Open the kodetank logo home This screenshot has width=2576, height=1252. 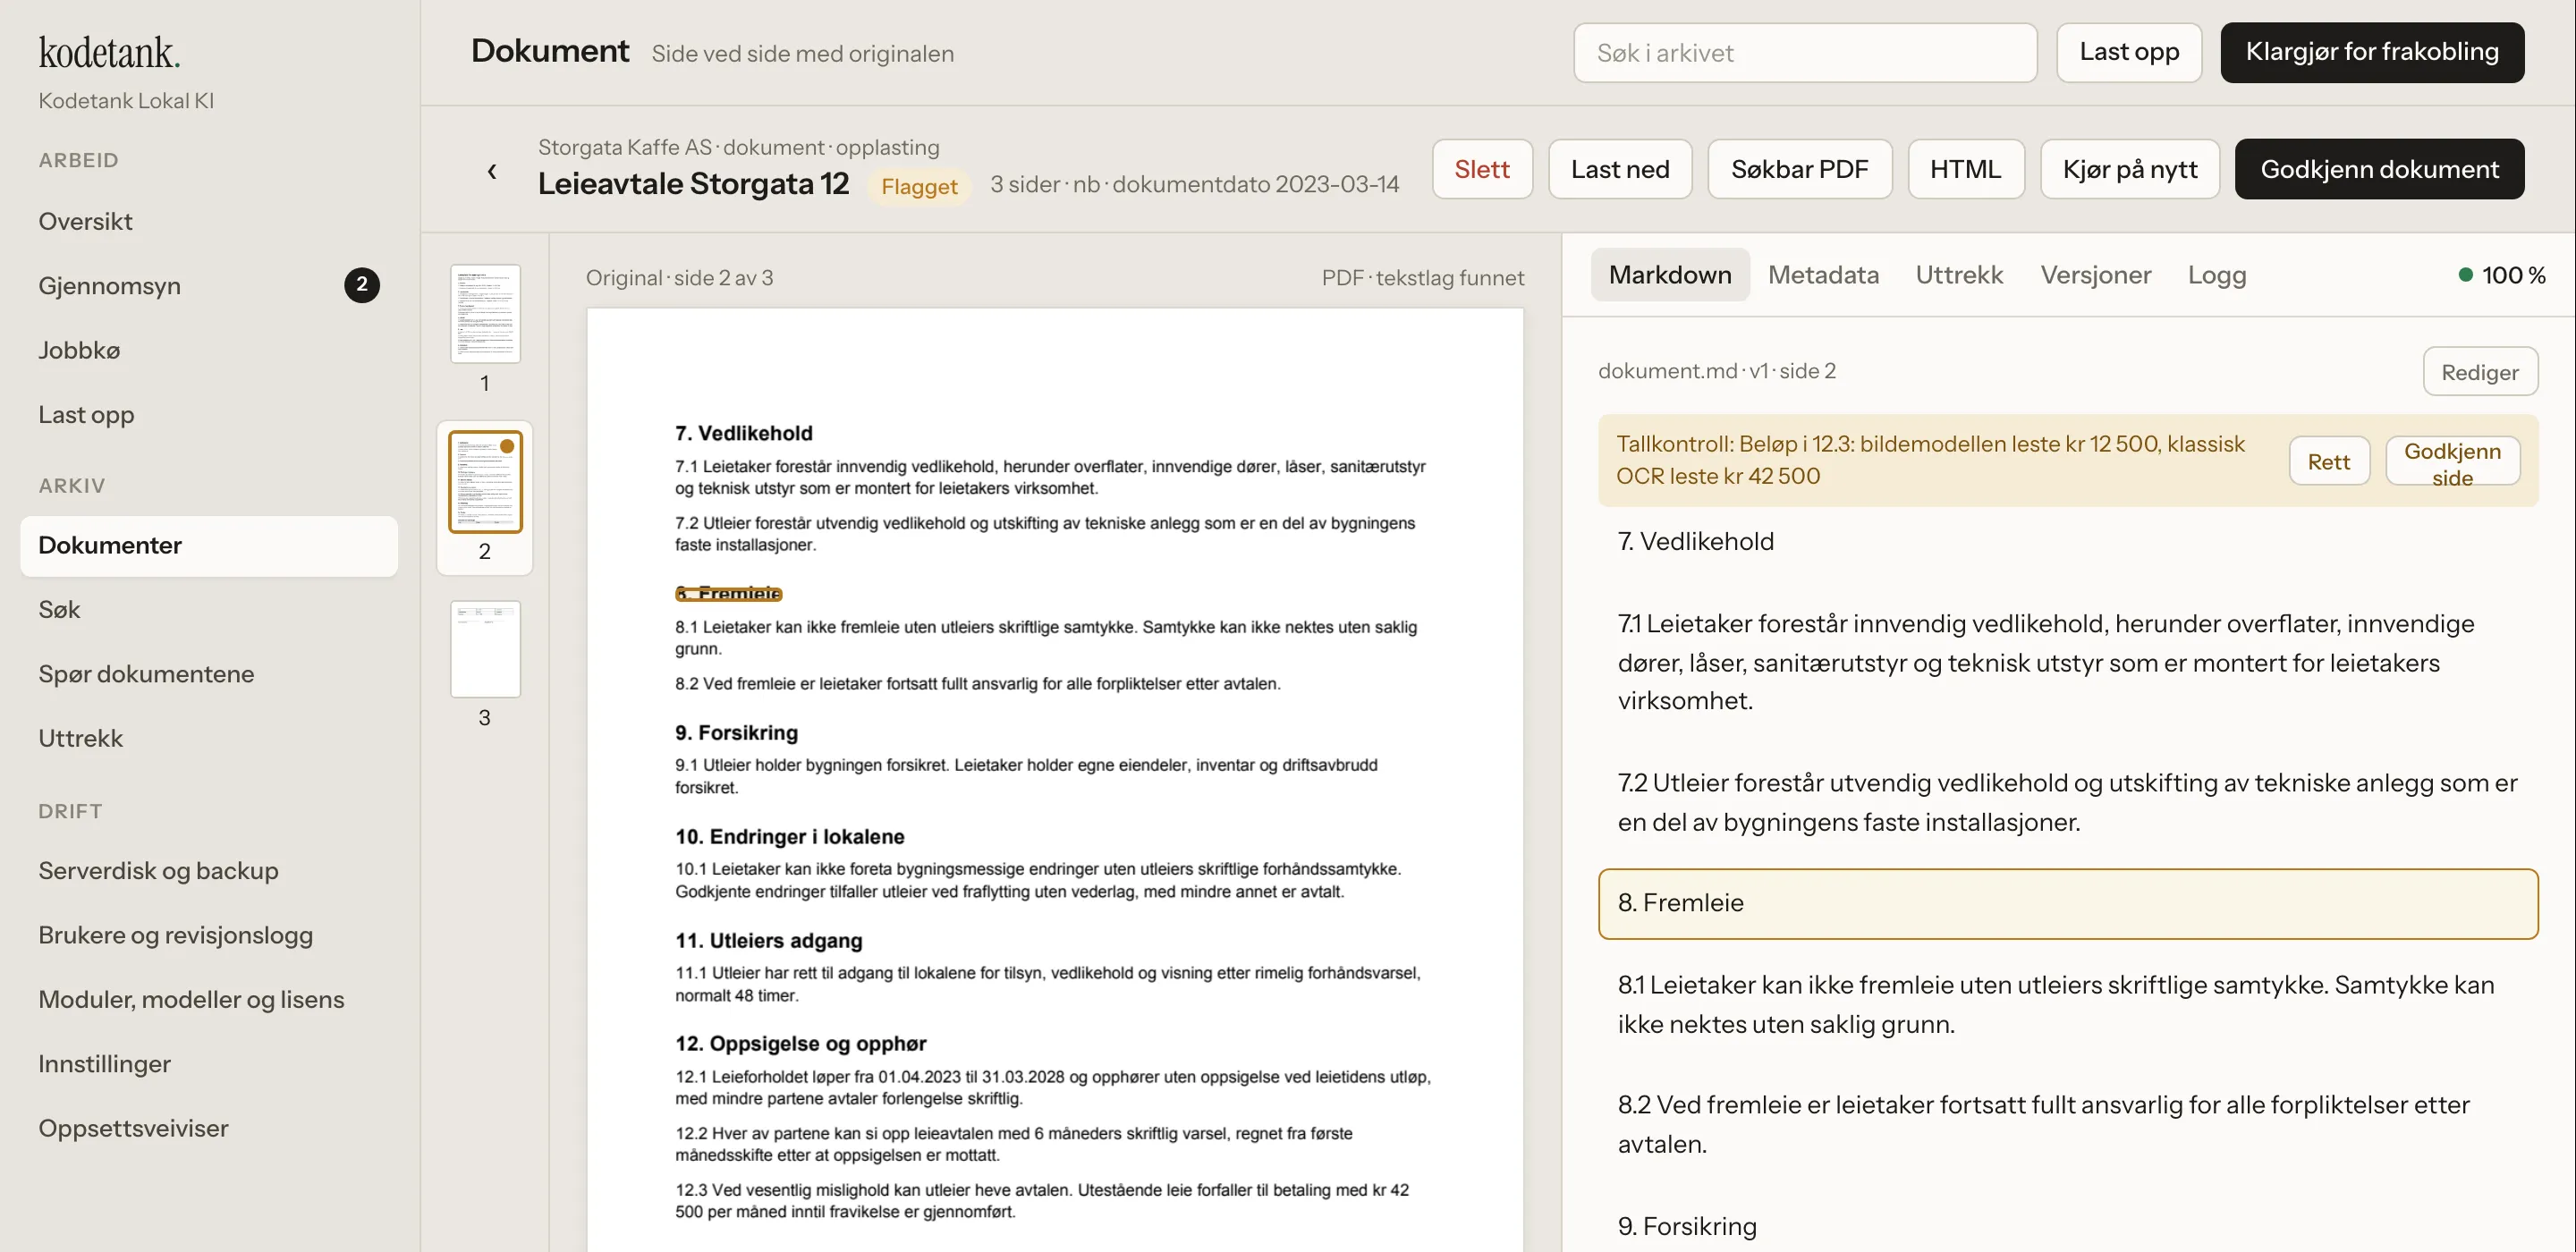coord(109,52)
